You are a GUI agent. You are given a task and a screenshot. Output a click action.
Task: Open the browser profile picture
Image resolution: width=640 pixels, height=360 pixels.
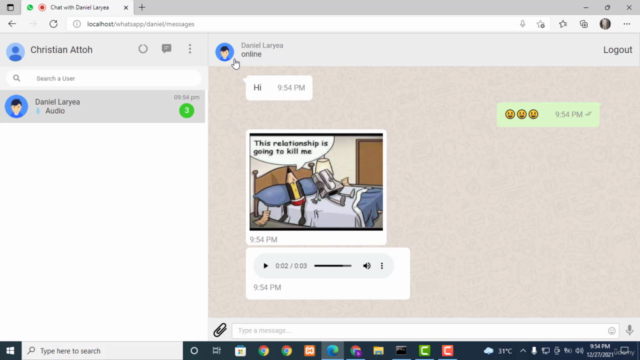(605, 24)
